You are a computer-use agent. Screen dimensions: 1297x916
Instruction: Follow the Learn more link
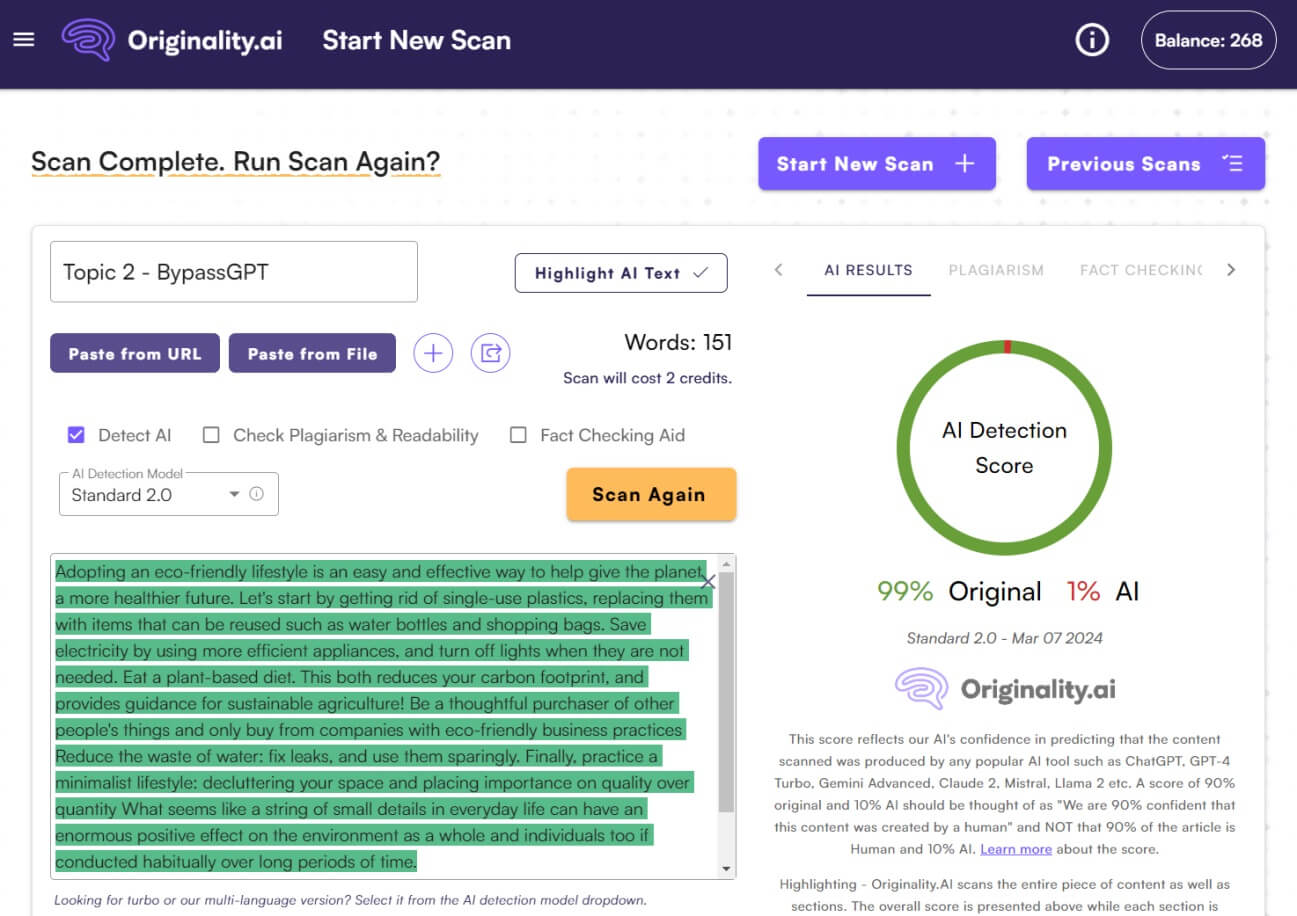pyautogui.click(x=1015, y=849)
